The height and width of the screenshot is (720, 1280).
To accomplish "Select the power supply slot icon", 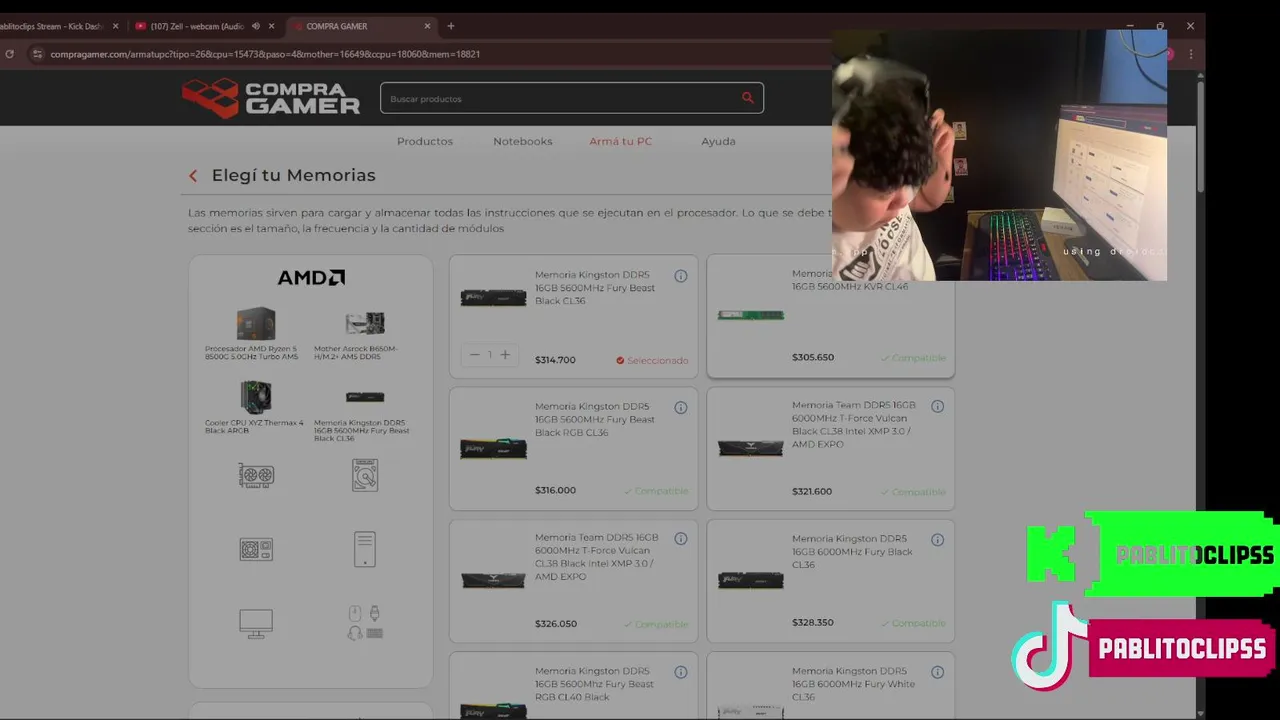I will coord(256,550).
